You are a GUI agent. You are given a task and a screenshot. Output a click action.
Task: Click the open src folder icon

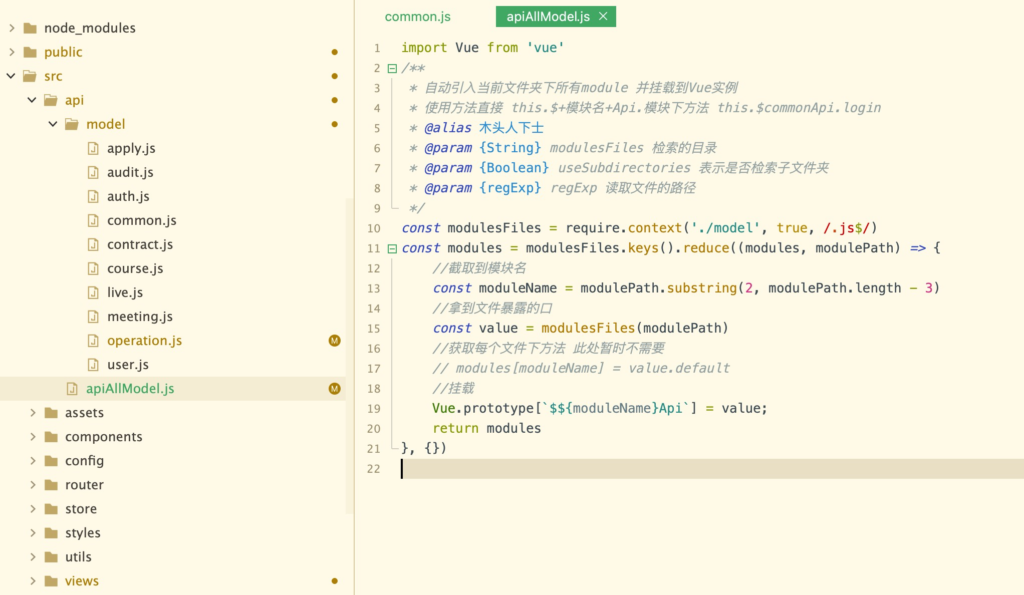click(30, 76)
